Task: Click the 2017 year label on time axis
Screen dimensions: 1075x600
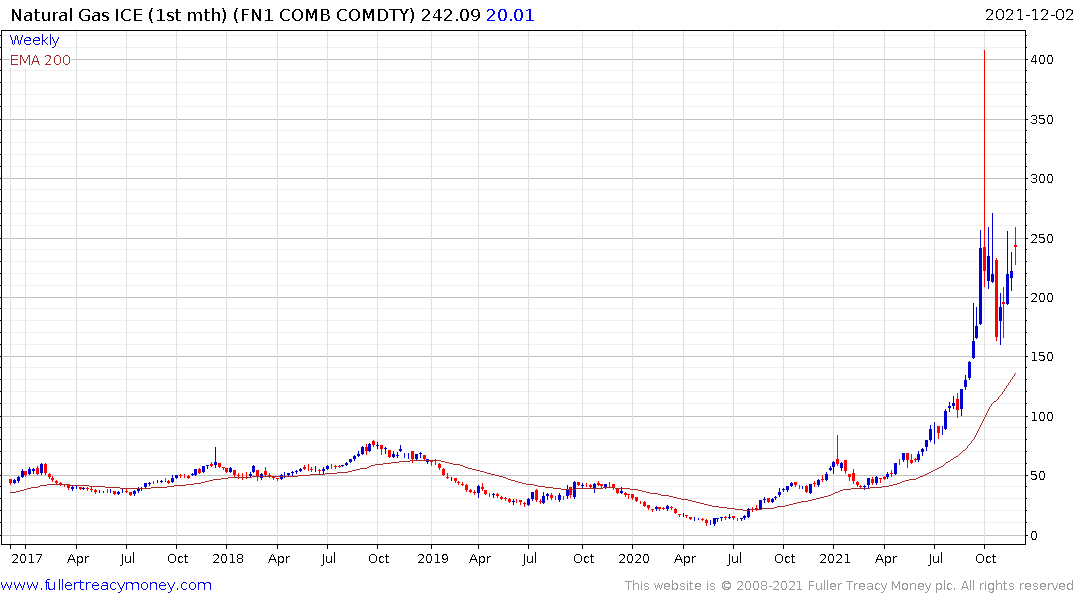Action: click(27, 558)
